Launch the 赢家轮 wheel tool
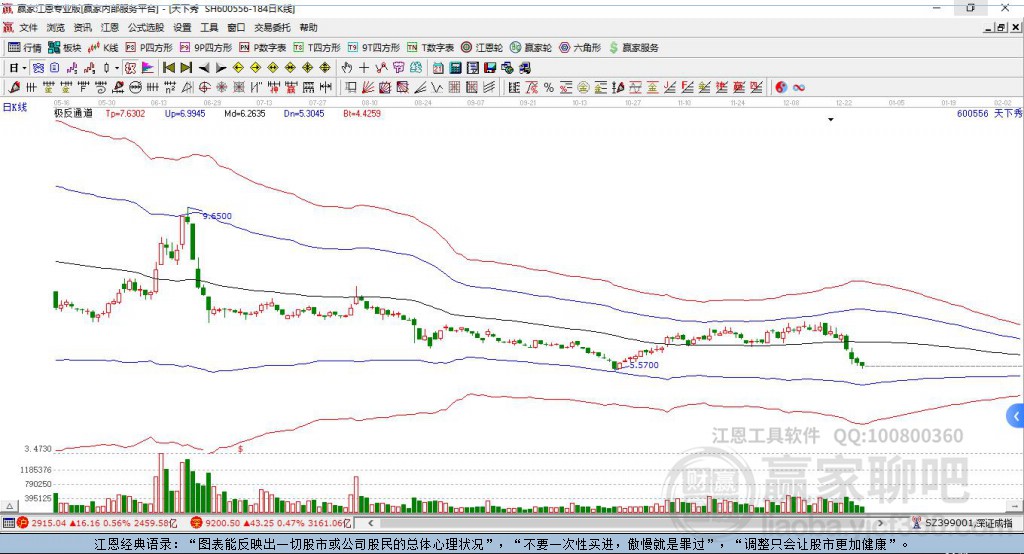1024x554 pixels. 530,48
